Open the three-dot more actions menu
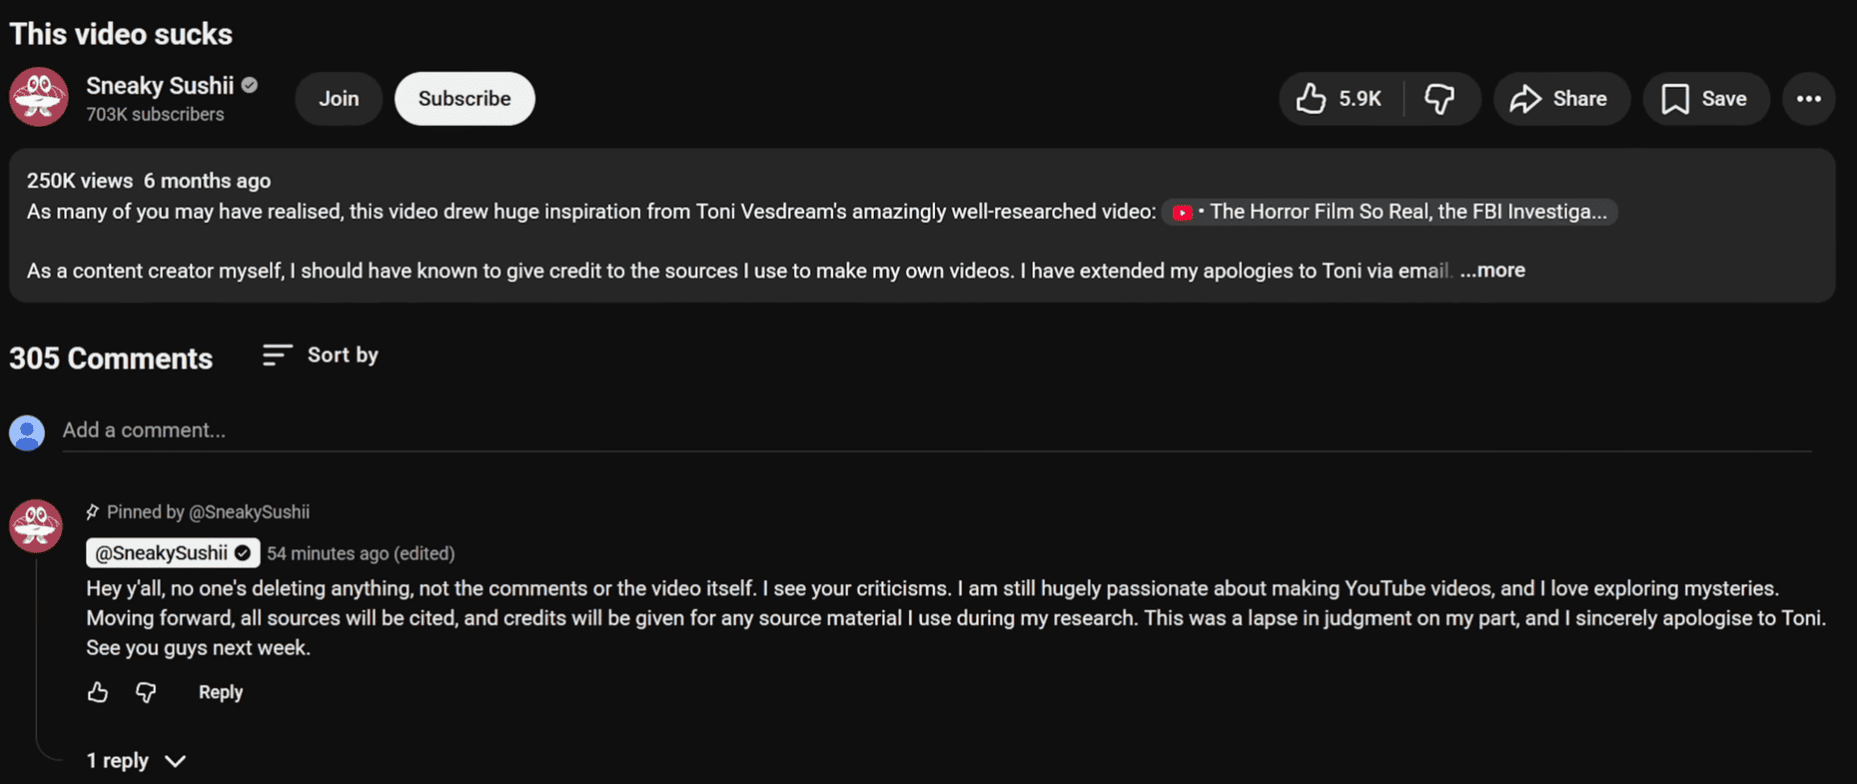Viewport: 1857px width, 784px height. click(x=1808, y=99)
